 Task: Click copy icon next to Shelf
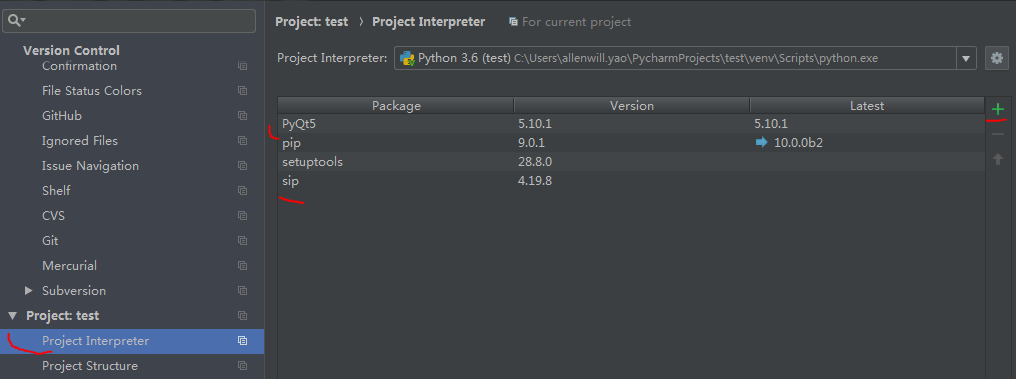click(x=242, y=190)
